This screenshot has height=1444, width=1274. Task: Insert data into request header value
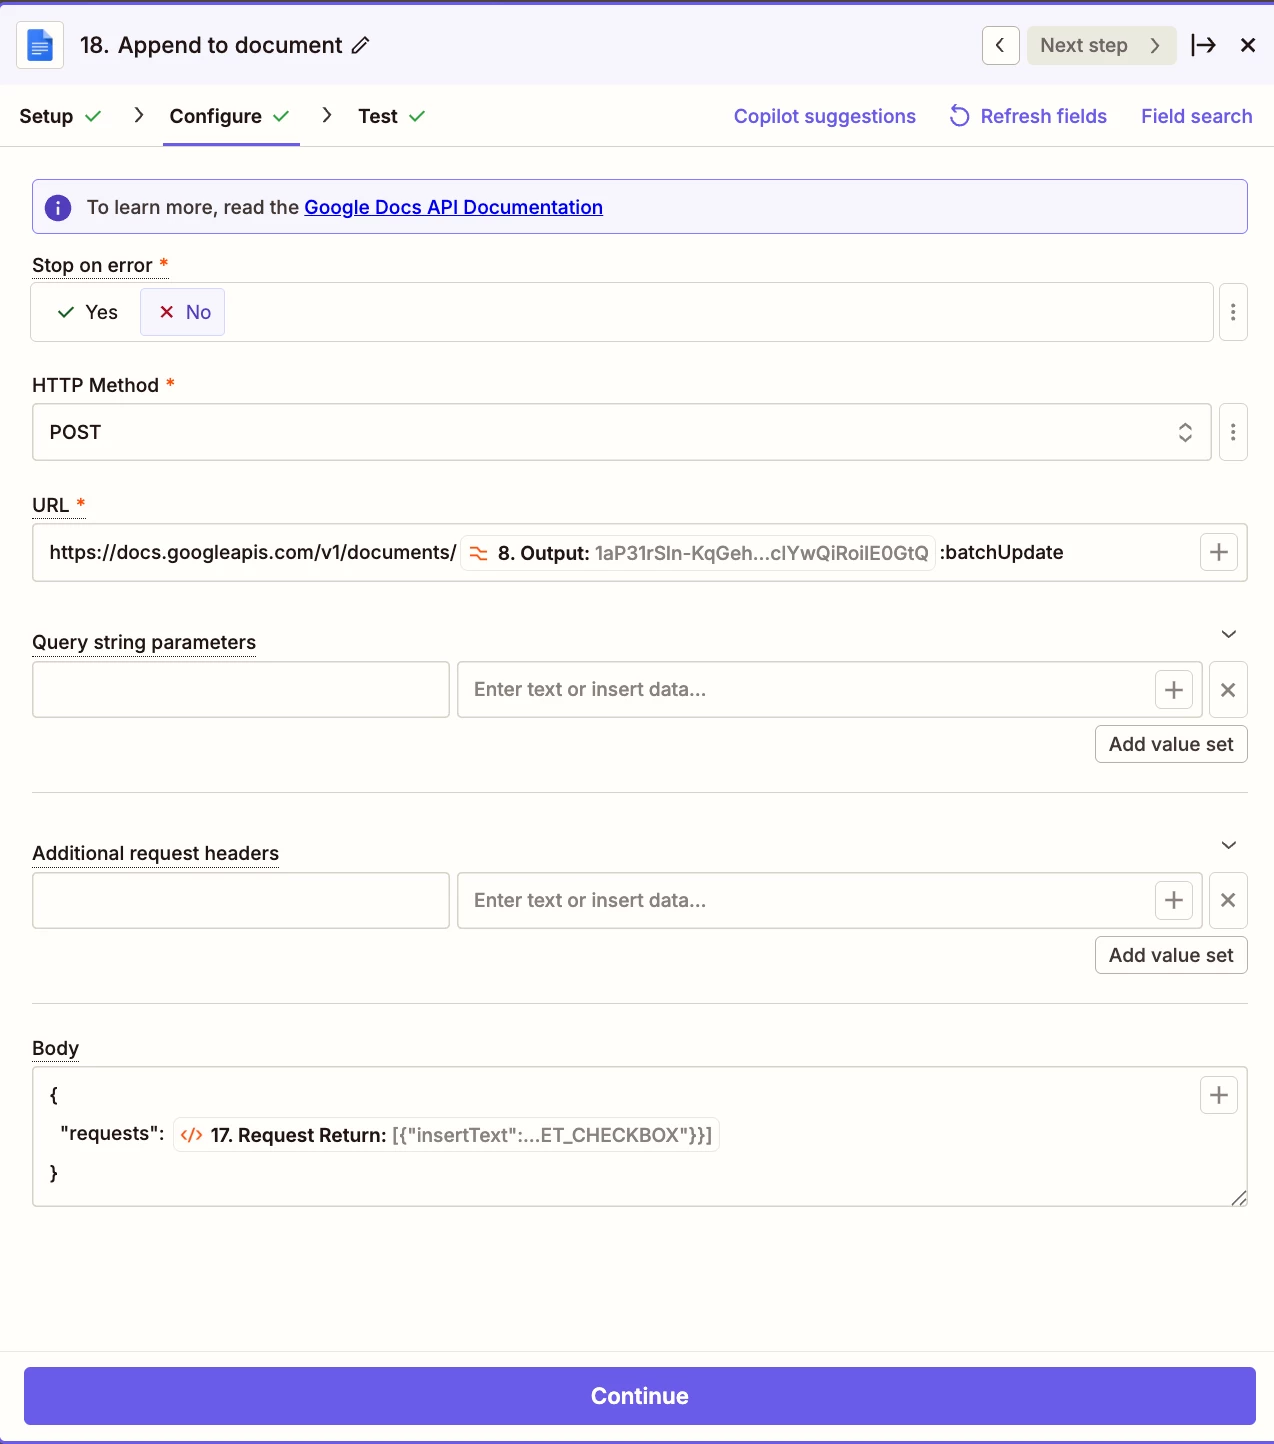1174,900
